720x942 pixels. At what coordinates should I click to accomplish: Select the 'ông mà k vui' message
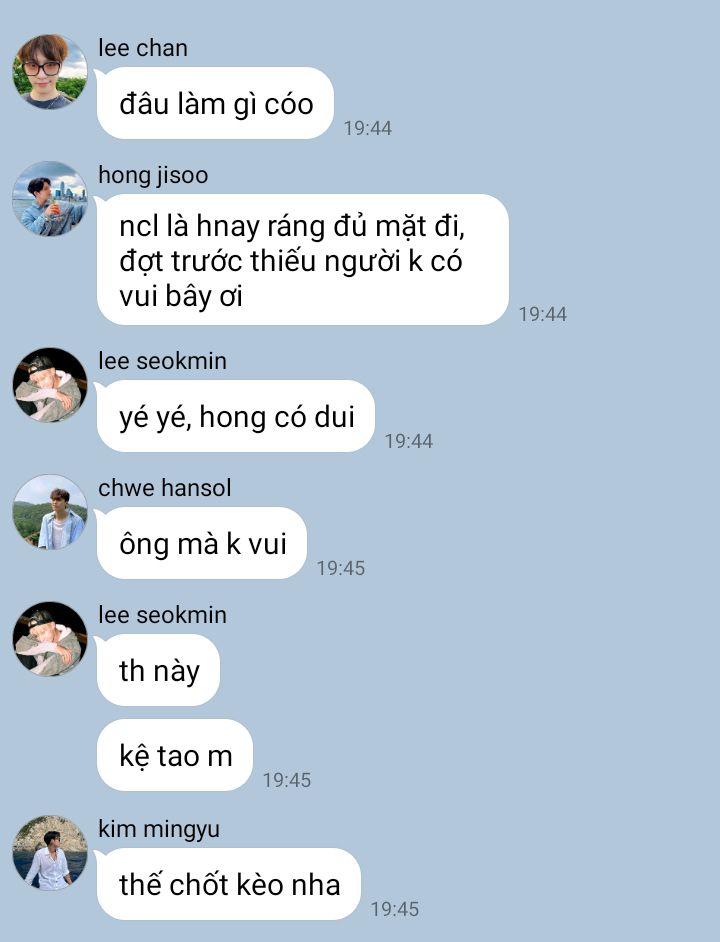pyautogui.click(x=202, y=543)
